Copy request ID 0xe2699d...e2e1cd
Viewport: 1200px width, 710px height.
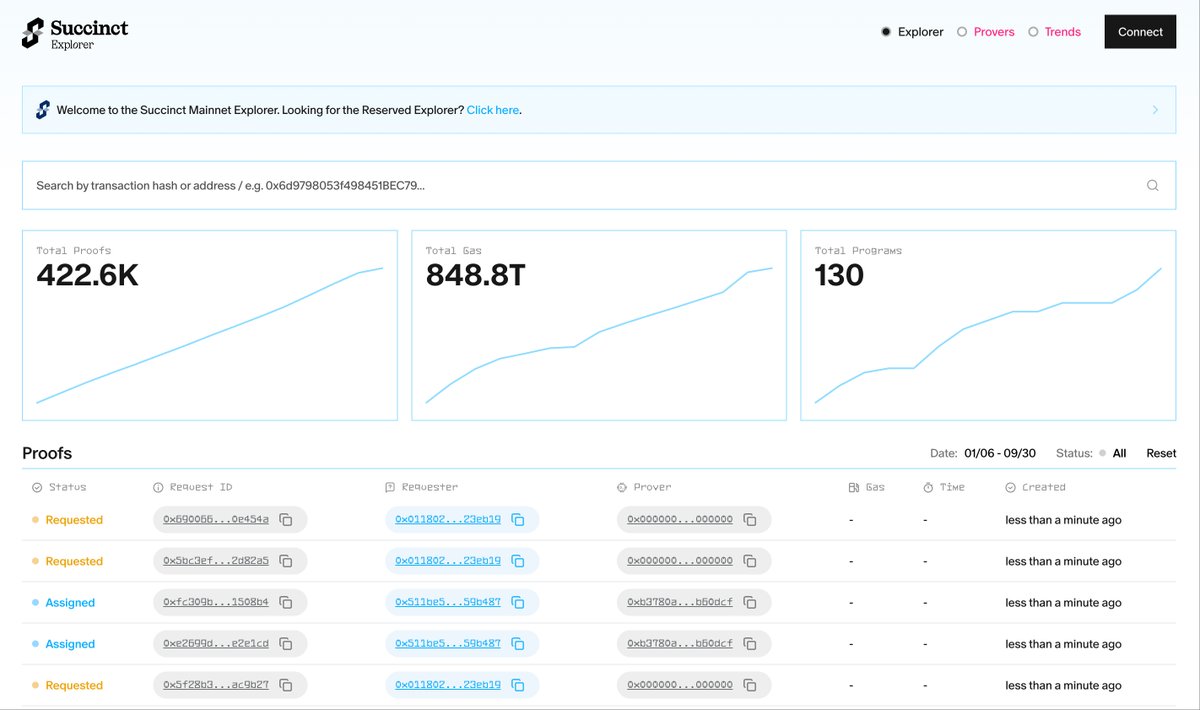pyautogui.click(x=286, y=644)
